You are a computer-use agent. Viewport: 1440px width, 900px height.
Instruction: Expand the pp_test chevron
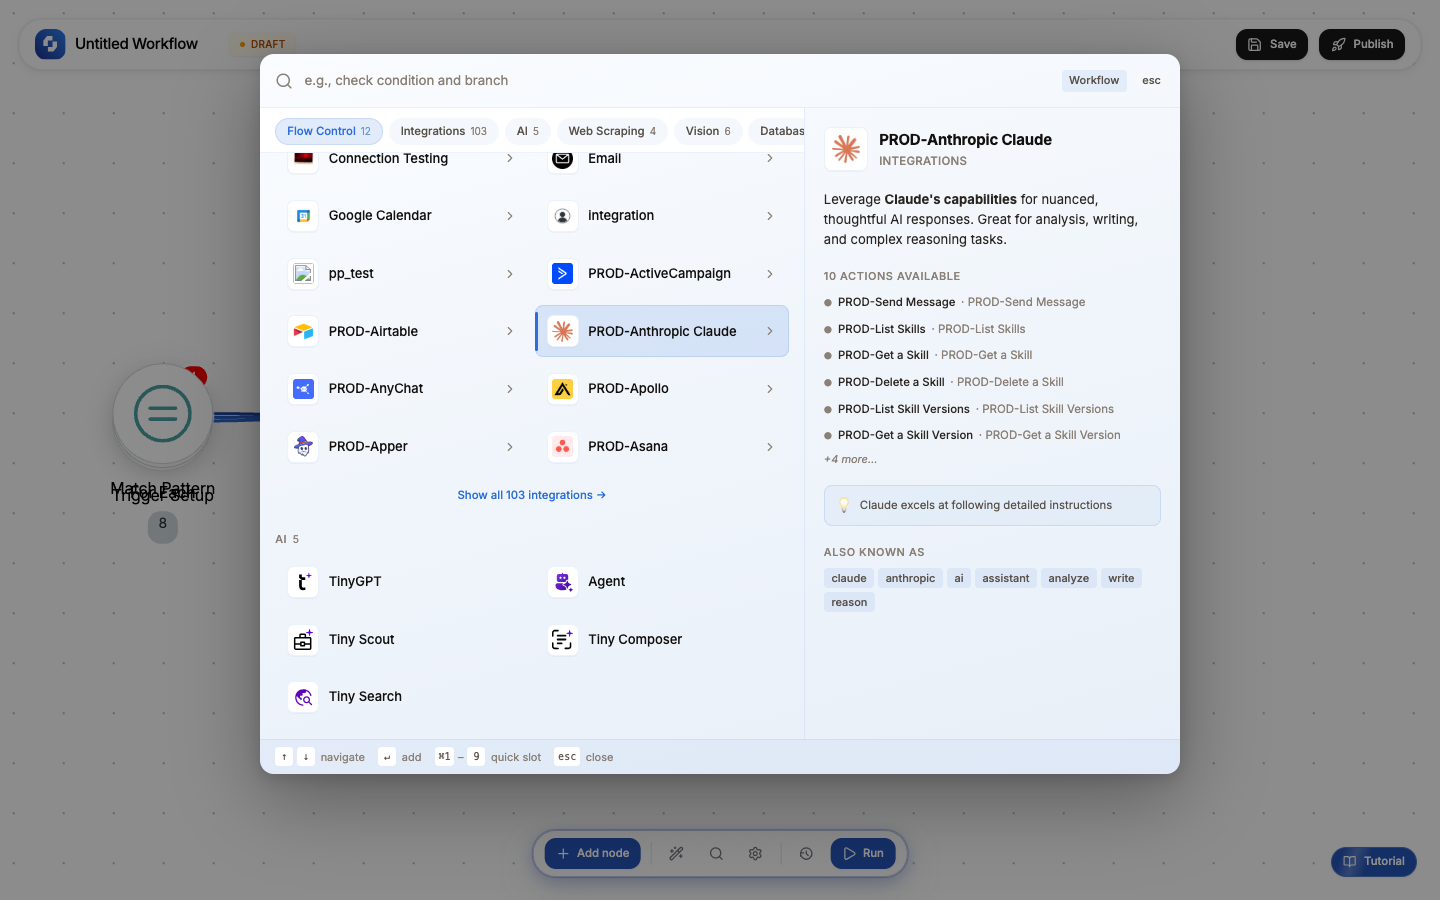510,274
